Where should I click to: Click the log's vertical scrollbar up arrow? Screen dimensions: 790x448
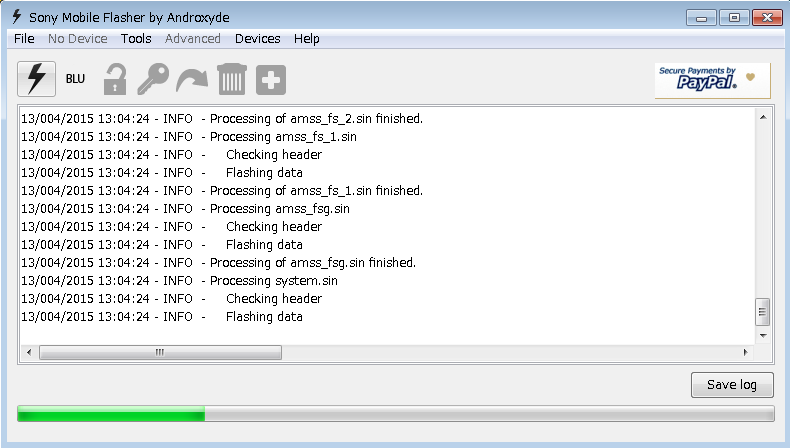763,117
